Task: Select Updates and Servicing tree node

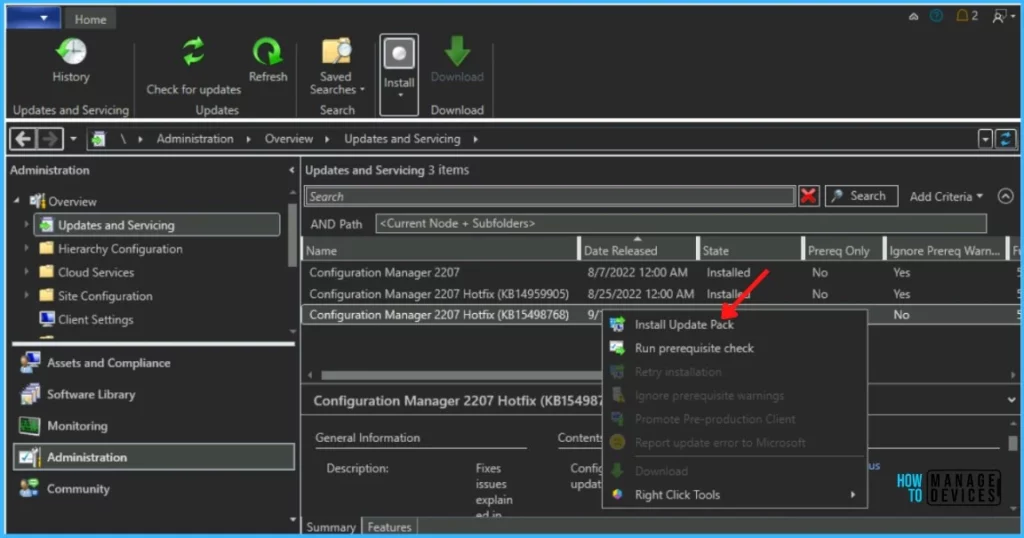Action: tap(157, 225)
